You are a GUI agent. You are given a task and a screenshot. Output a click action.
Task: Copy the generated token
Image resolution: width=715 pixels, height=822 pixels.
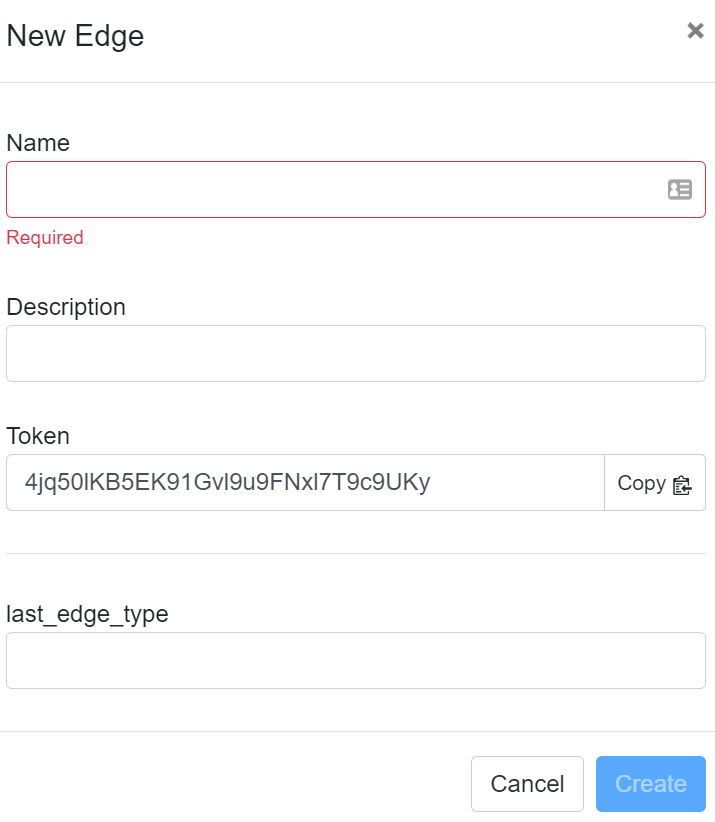coord(655,483)
